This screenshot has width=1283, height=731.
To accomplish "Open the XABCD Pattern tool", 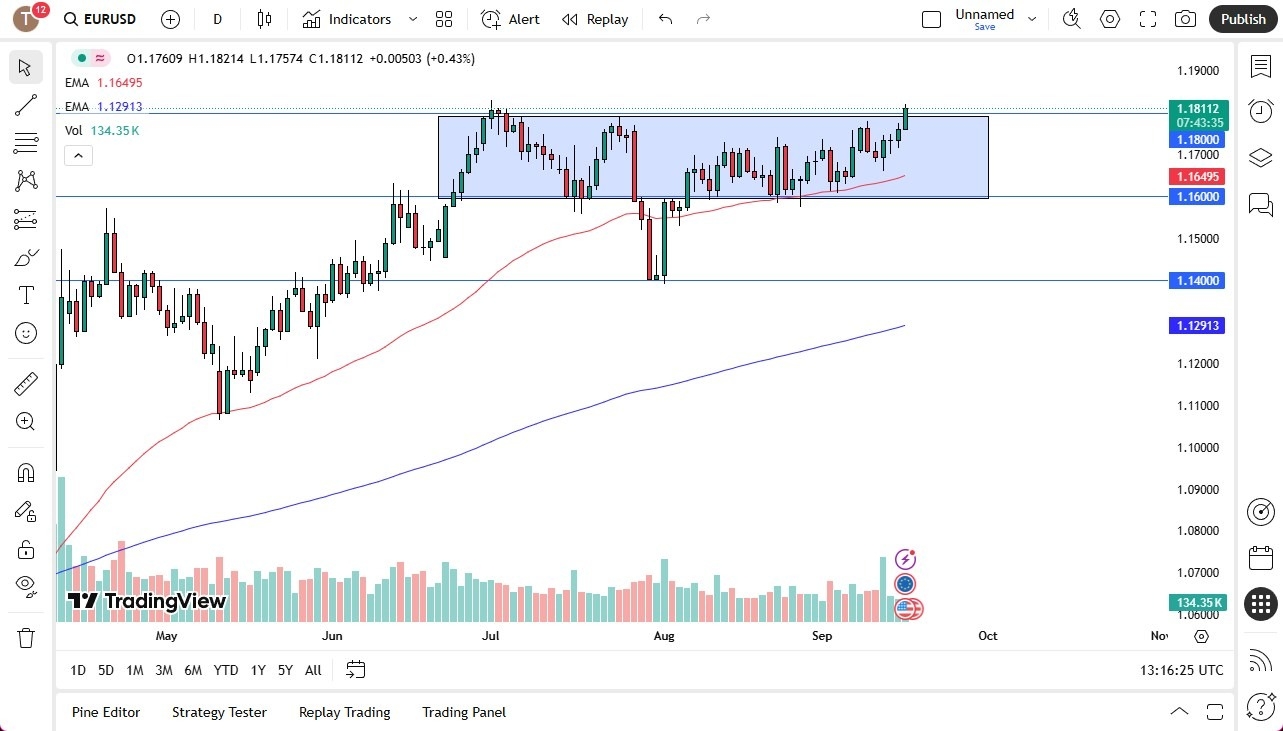I will (x=25, y=181).
